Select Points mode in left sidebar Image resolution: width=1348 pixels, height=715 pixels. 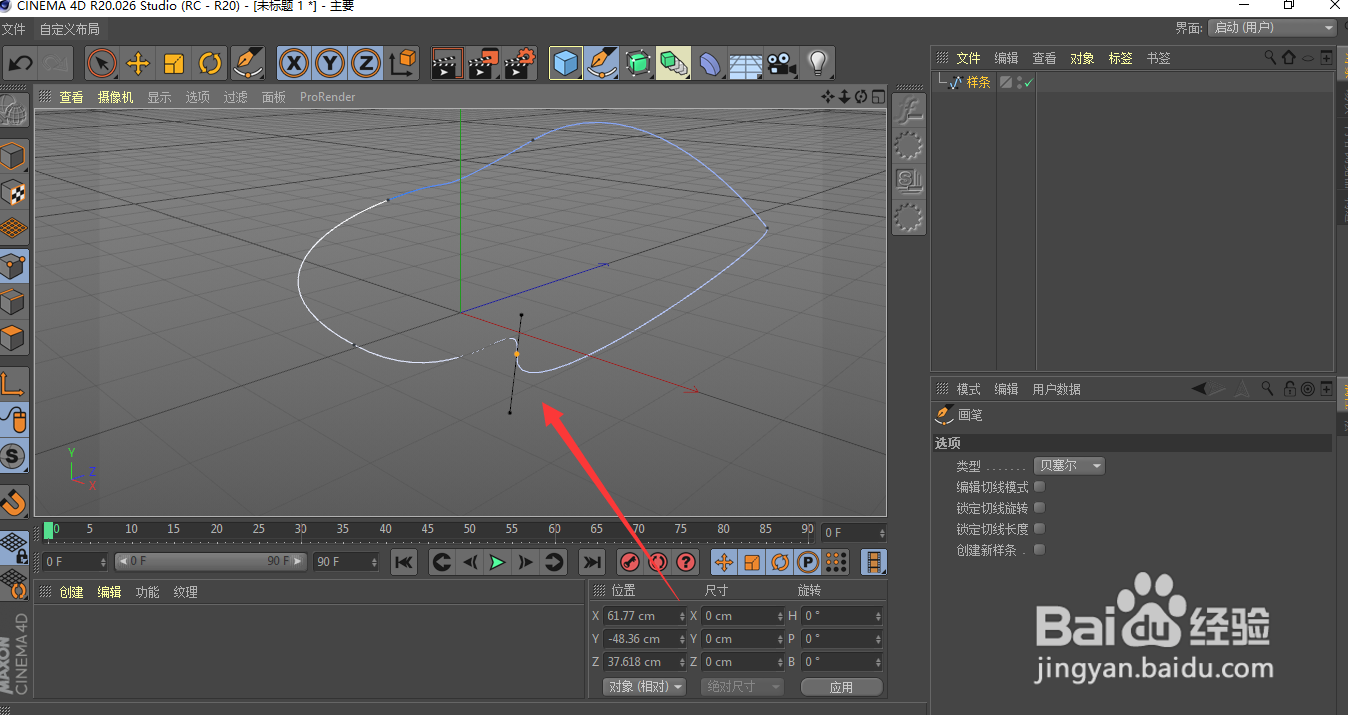pyautogui.click(x=14, y=266)
